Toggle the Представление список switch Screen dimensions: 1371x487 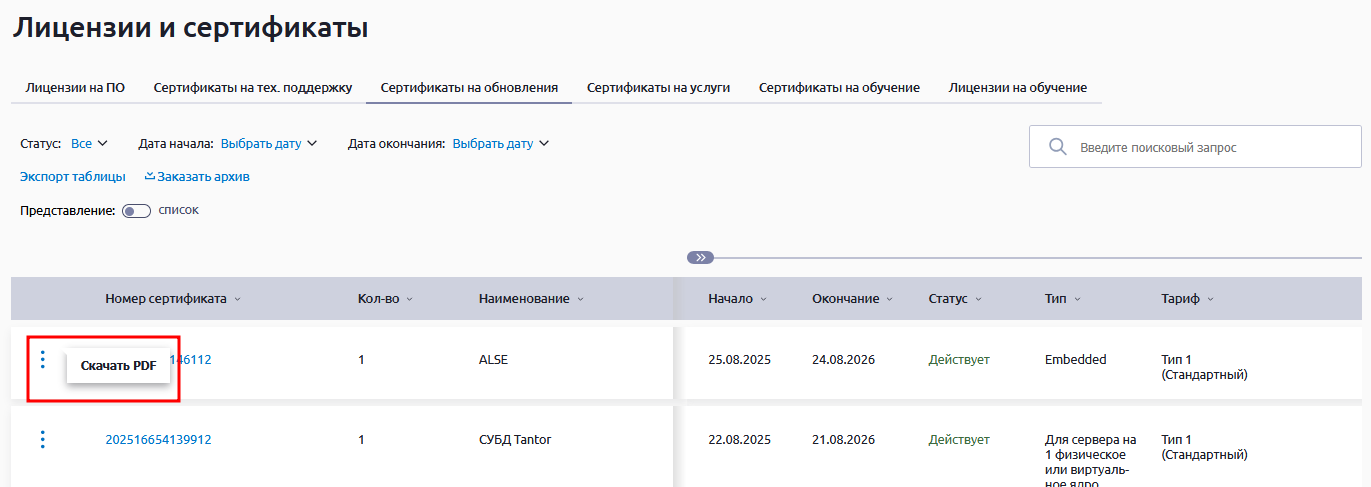[135, 211]
